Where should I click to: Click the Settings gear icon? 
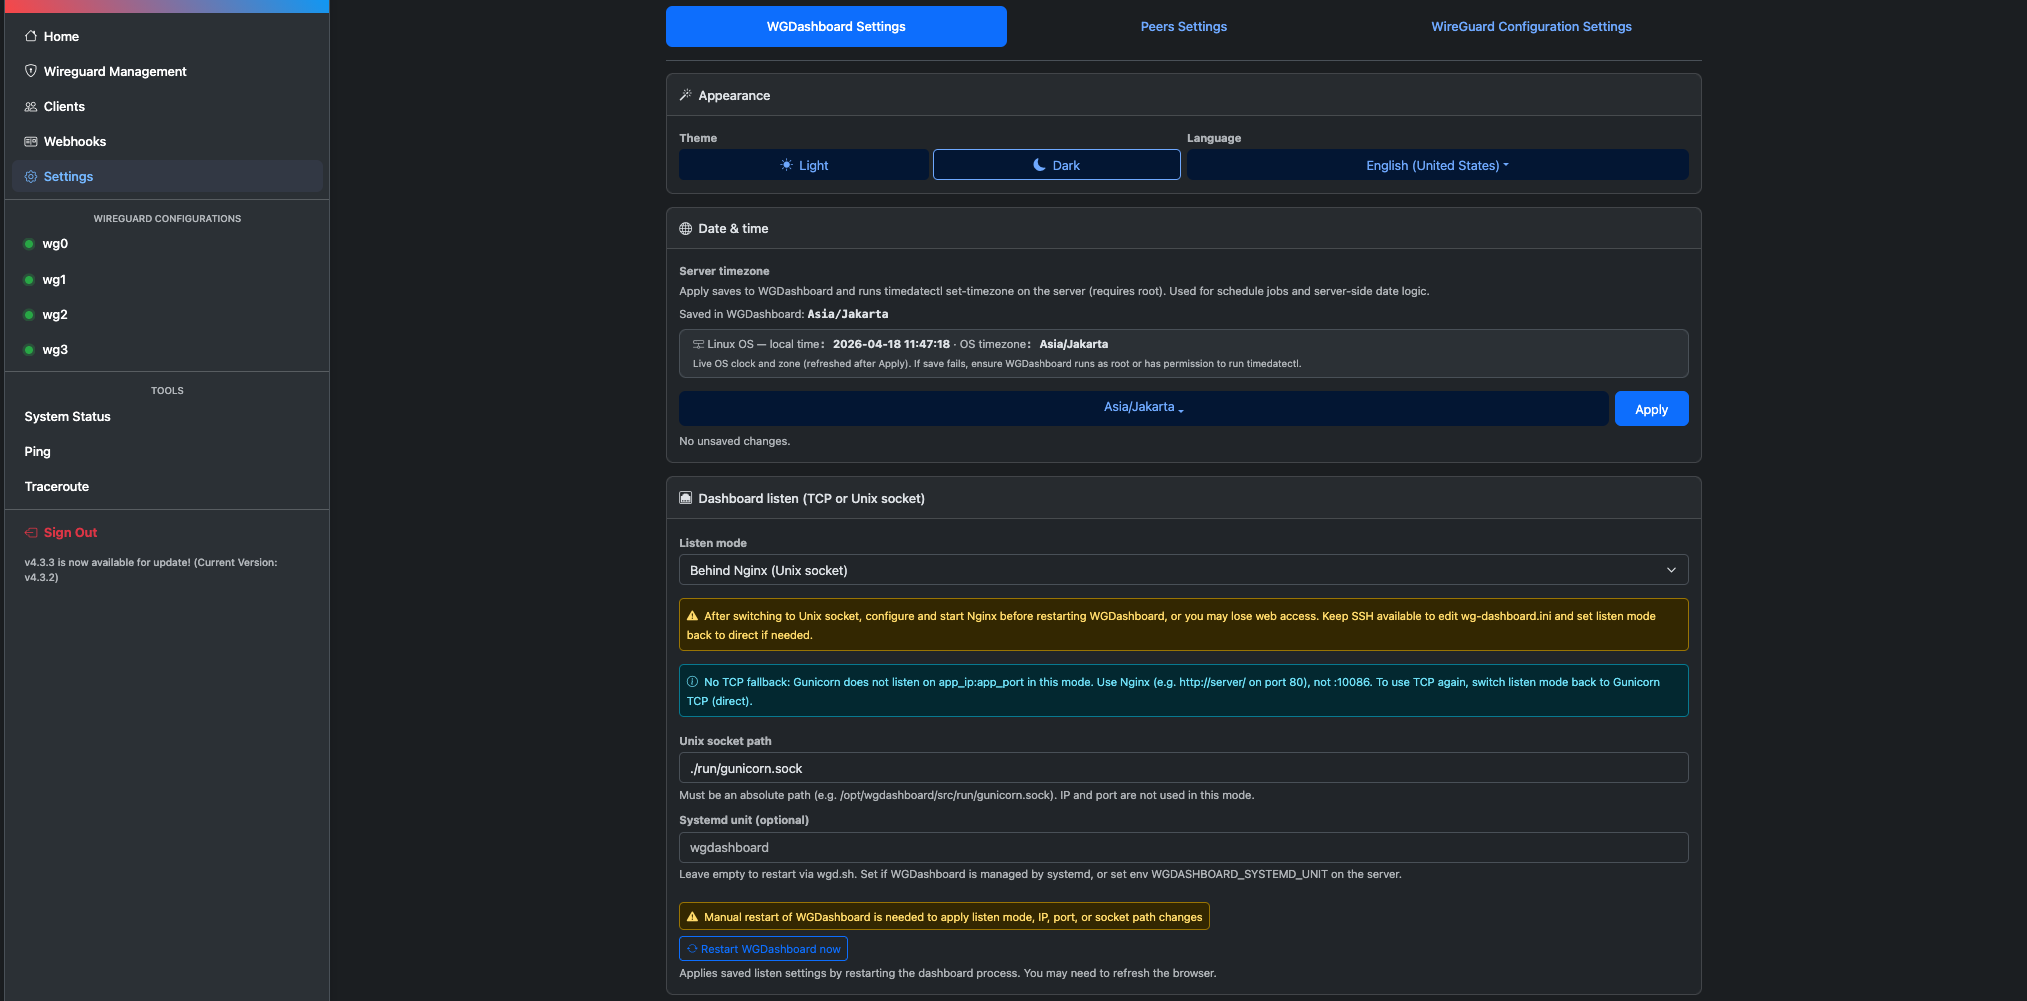(31, 176)
